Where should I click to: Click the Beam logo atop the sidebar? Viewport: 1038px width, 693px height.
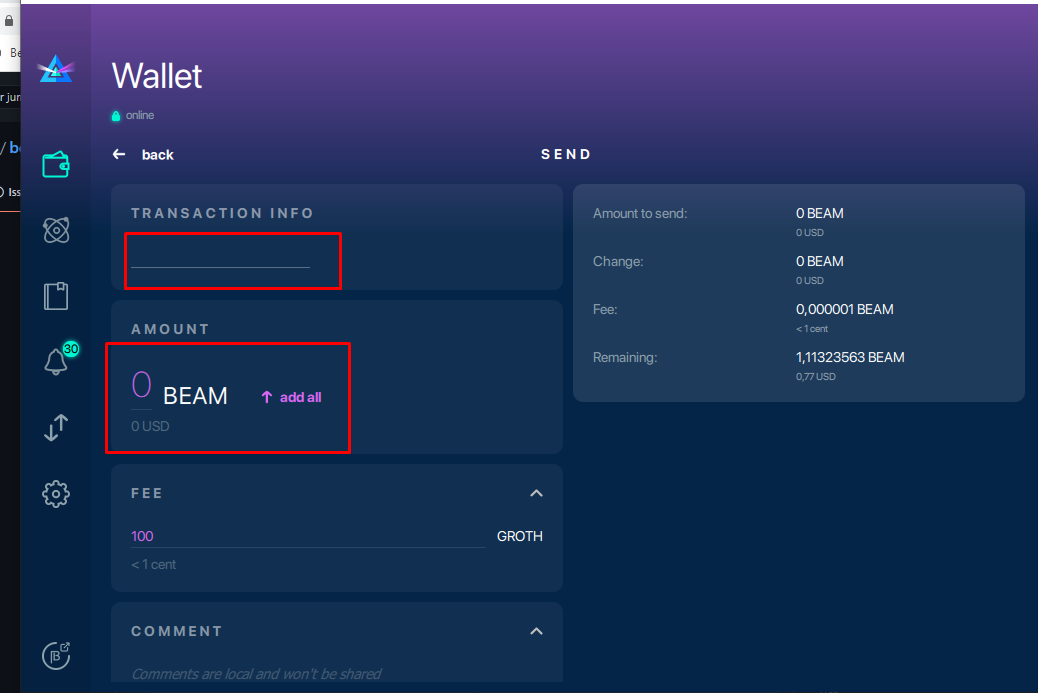[55, 69]
